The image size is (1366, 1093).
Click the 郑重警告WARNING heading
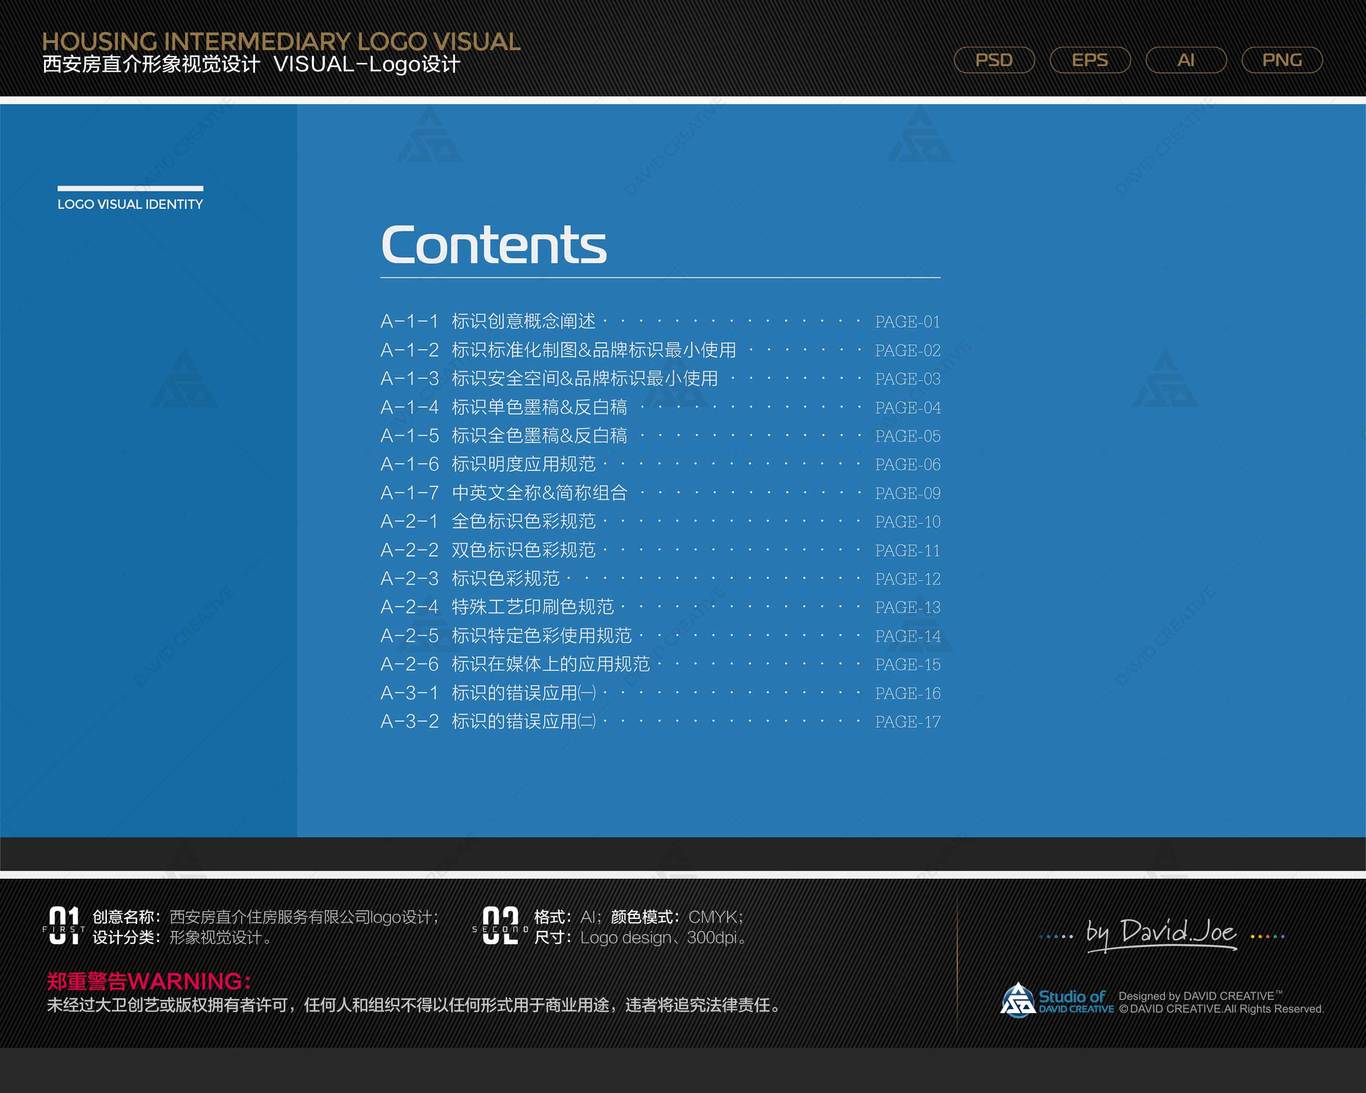(x=149, y=981)
